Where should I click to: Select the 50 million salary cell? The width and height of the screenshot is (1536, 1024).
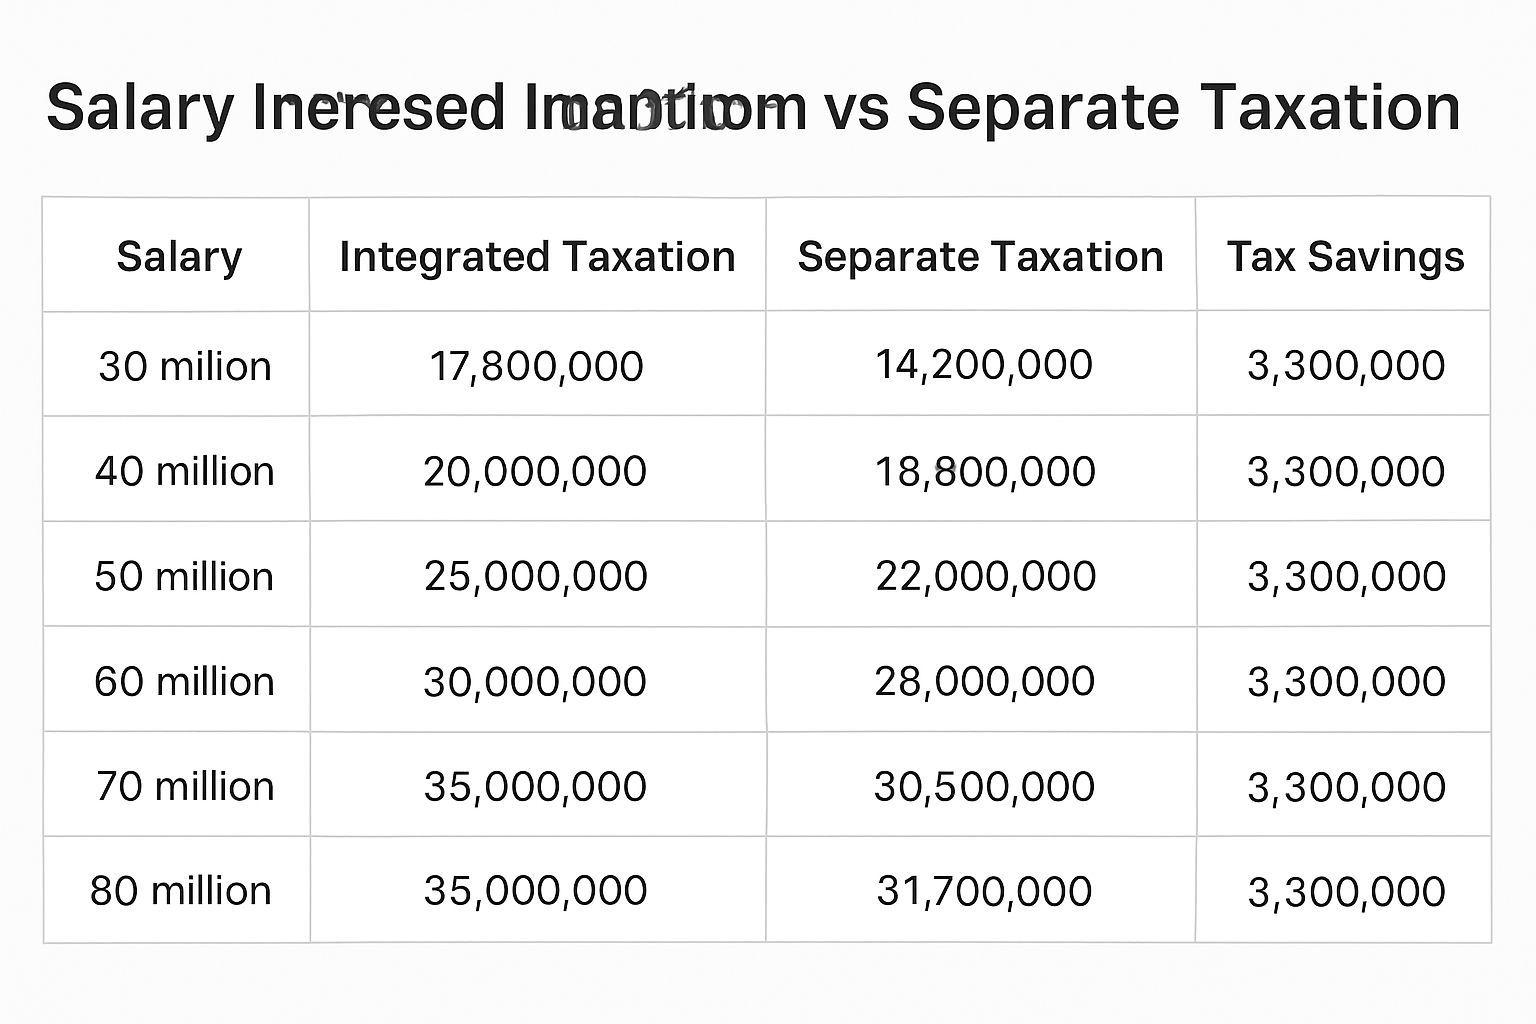184,576
